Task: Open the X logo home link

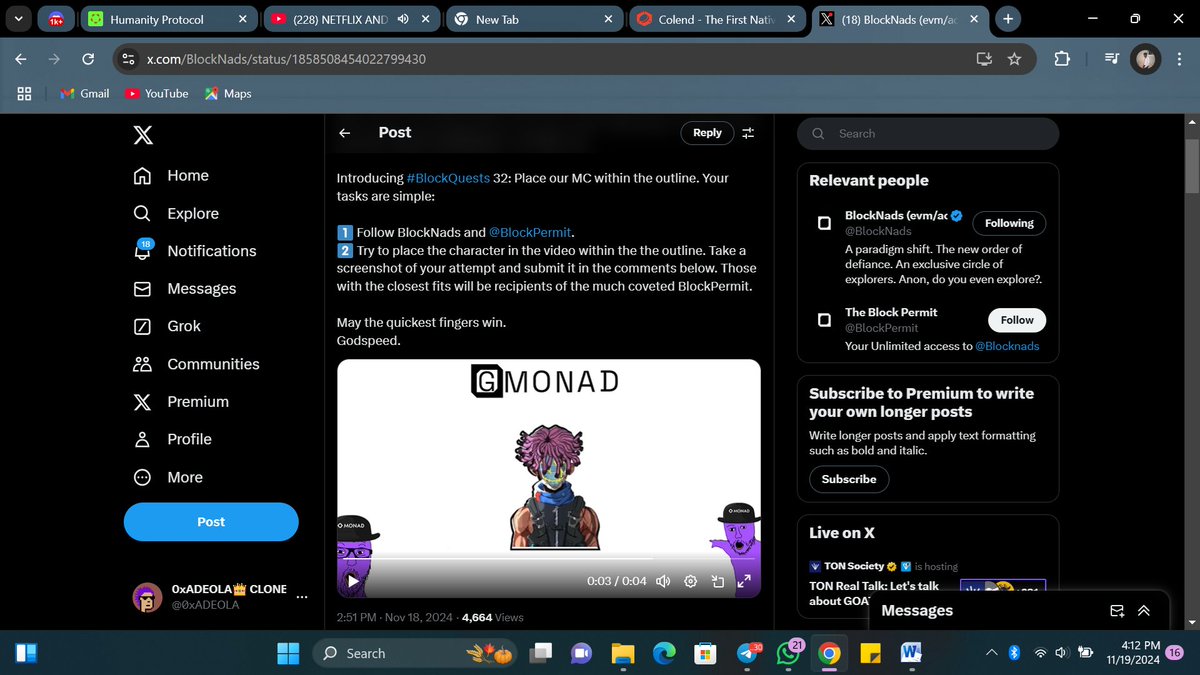Action: click(x=143, y=134)
